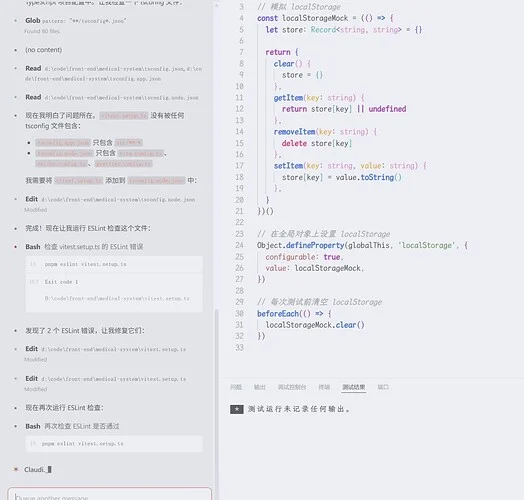
Task: Click 'localStorageMock.clear()' on line 31
Action: [x=315, y=325]
